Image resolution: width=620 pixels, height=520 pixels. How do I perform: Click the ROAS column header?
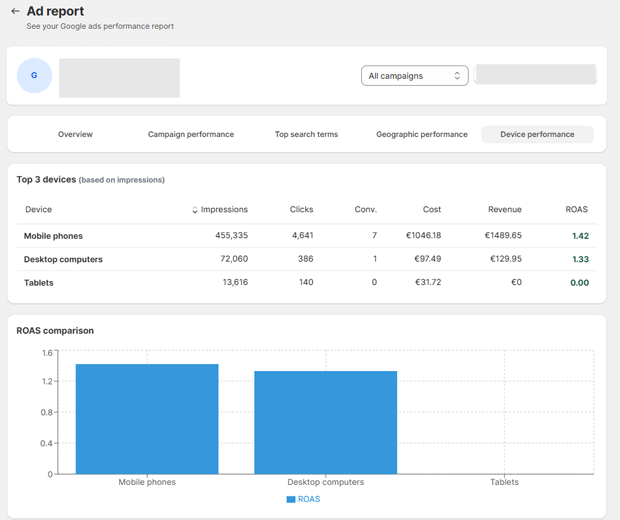coord(576,210)
